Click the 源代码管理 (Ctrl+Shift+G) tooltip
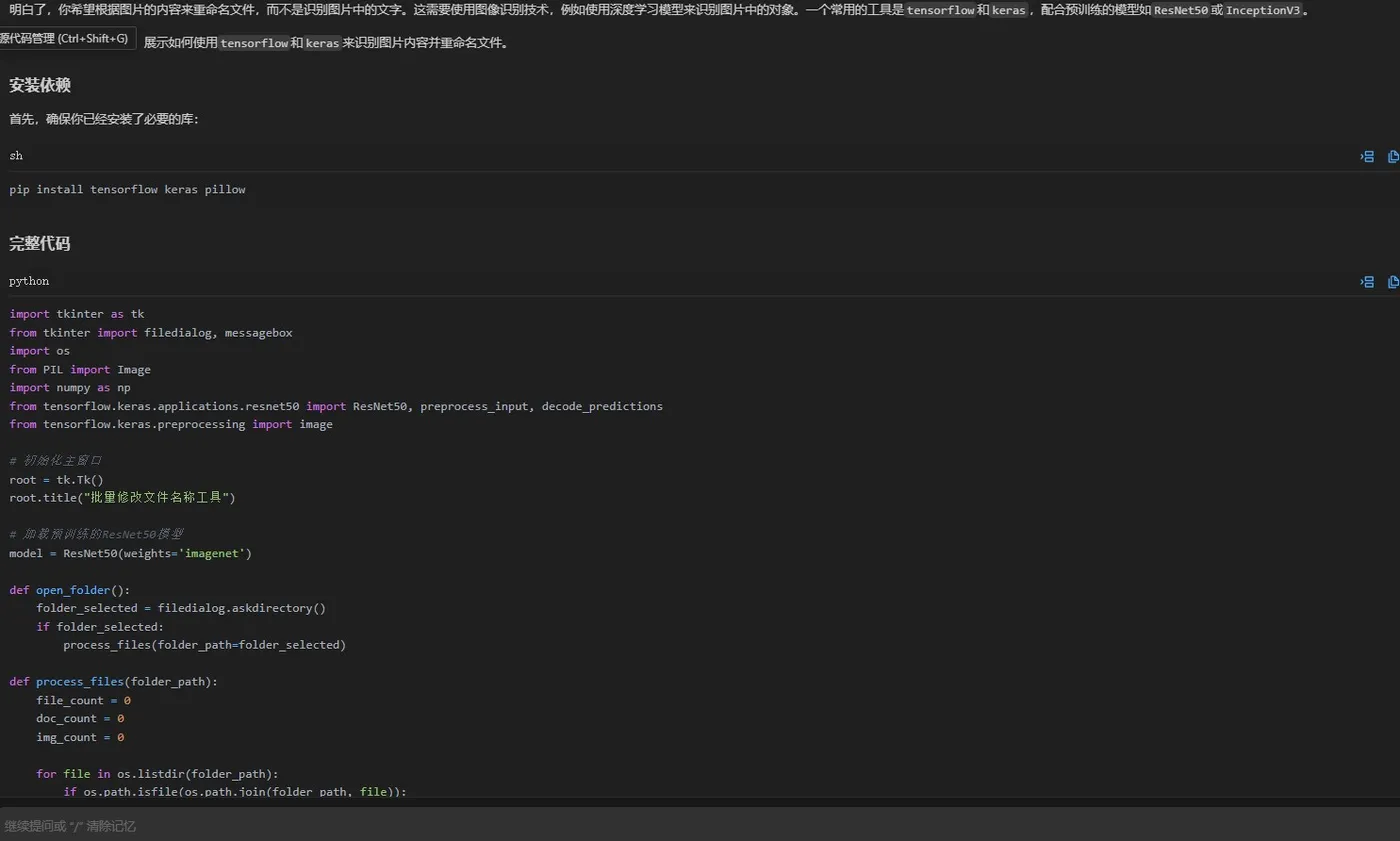This screenshot has height=841, width=1400. 67,39
